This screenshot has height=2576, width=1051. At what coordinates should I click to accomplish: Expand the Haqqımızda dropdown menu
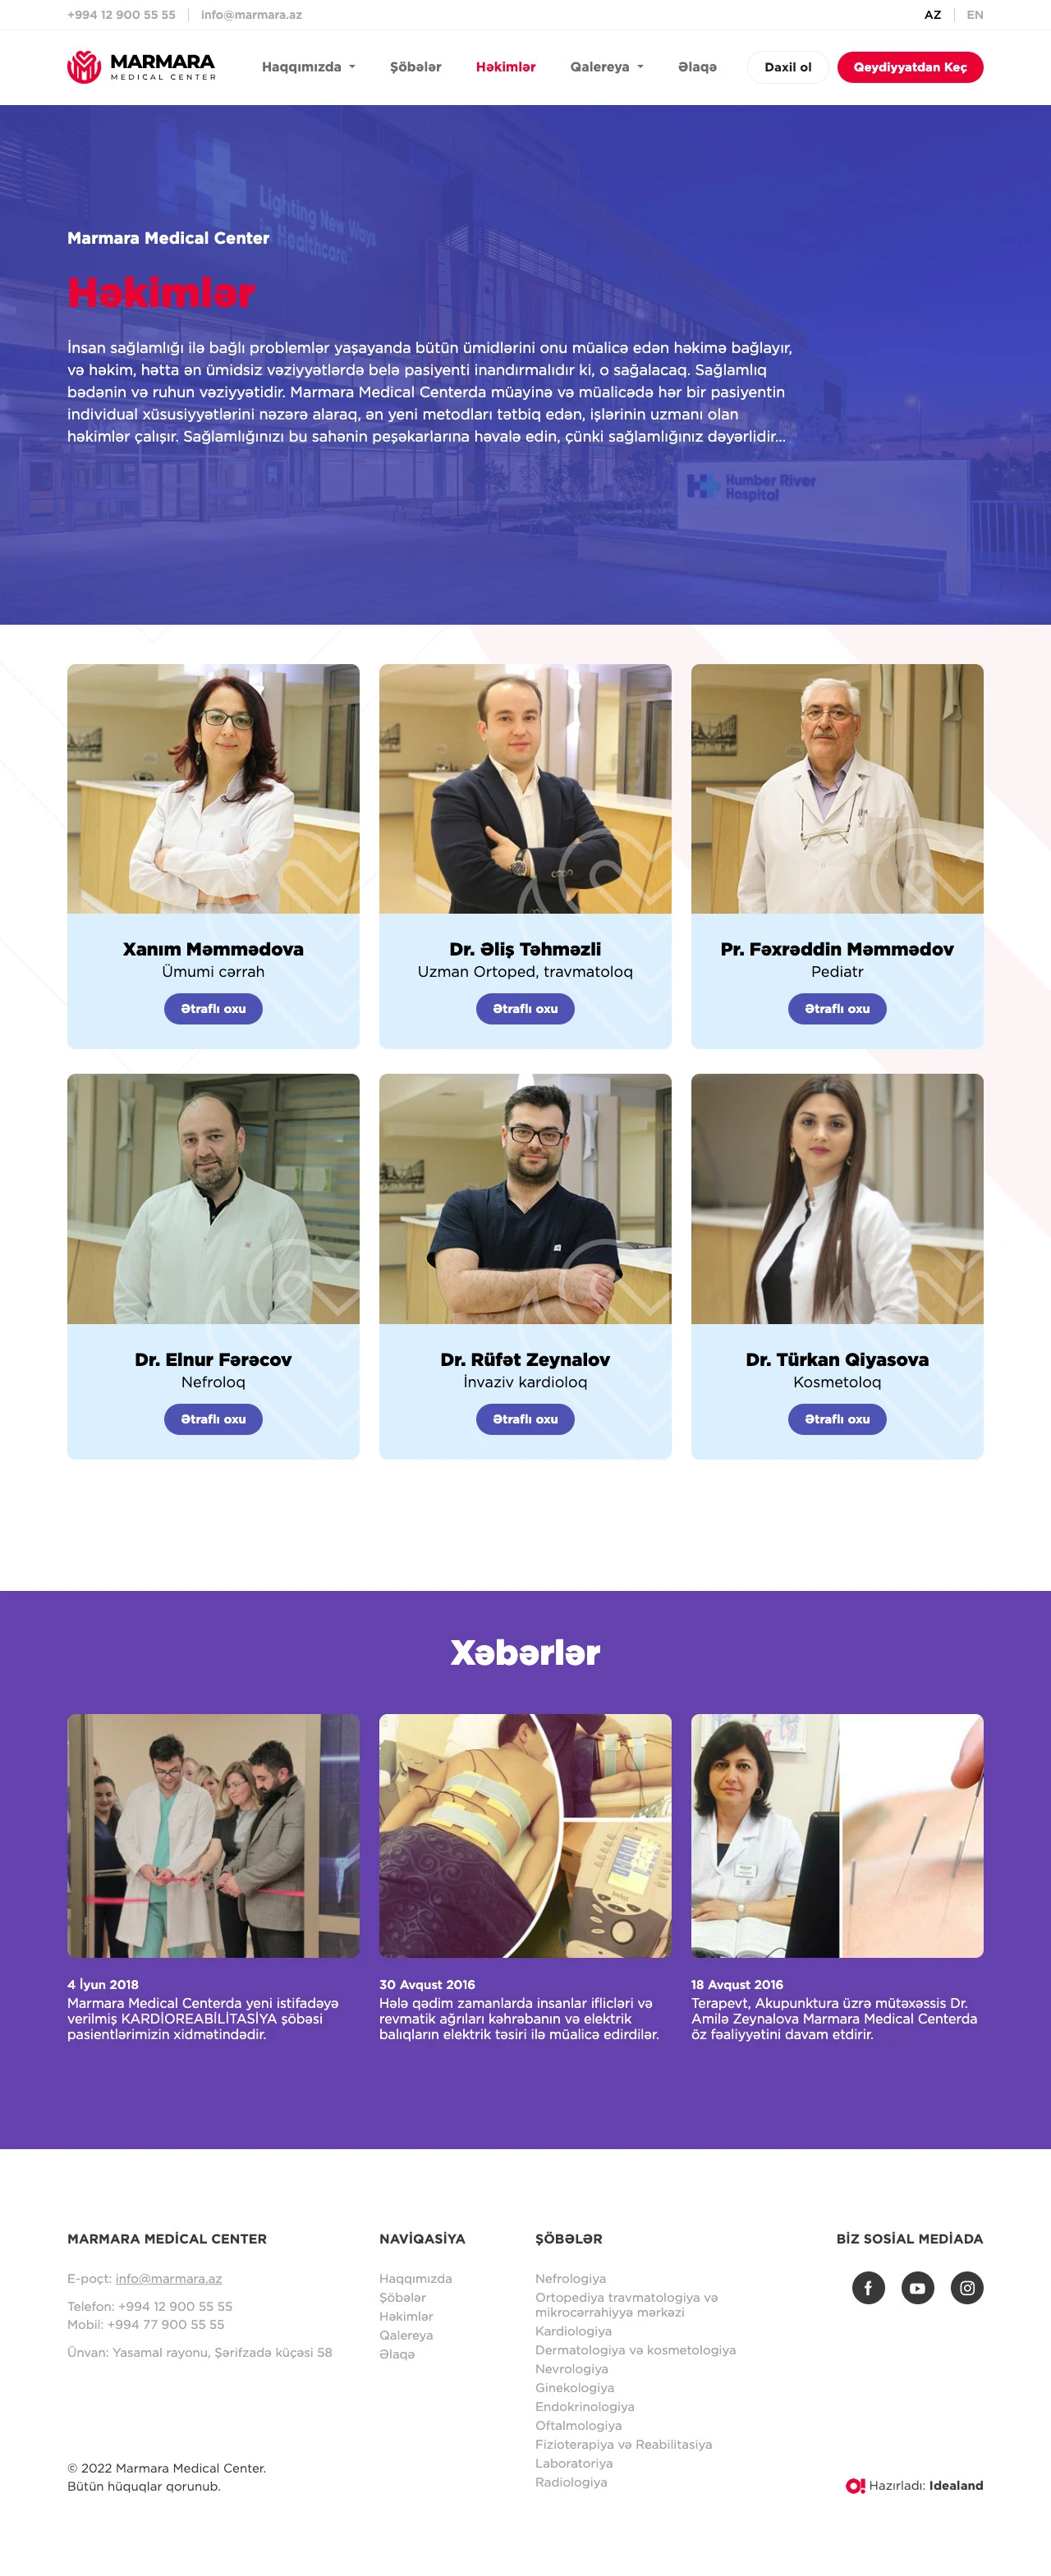(x=308, y=67)
